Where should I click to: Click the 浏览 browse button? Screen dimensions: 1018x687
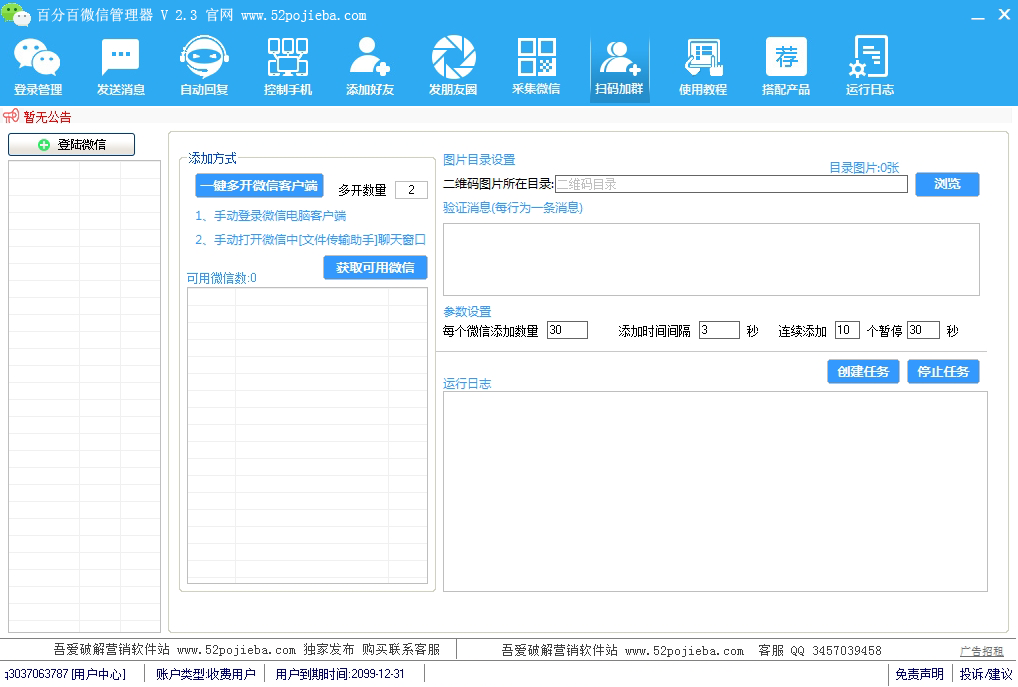(x=947, y=184)
